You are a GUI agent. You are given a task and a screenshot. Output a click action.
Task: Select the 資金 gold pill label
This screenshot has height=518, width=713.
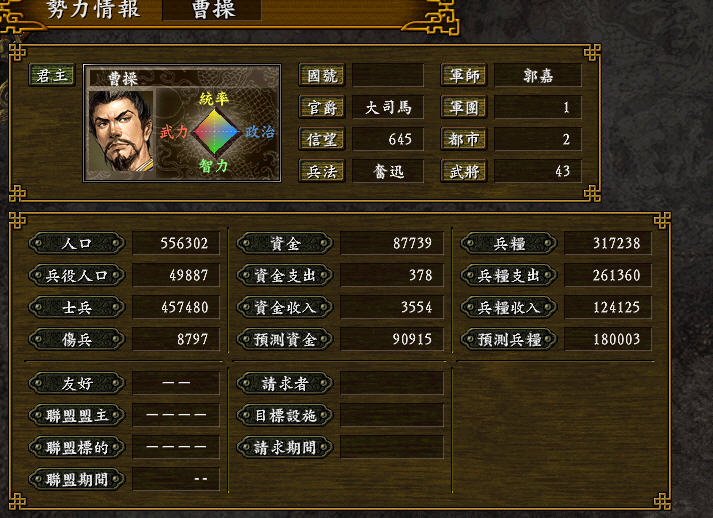tap(285, 243)
